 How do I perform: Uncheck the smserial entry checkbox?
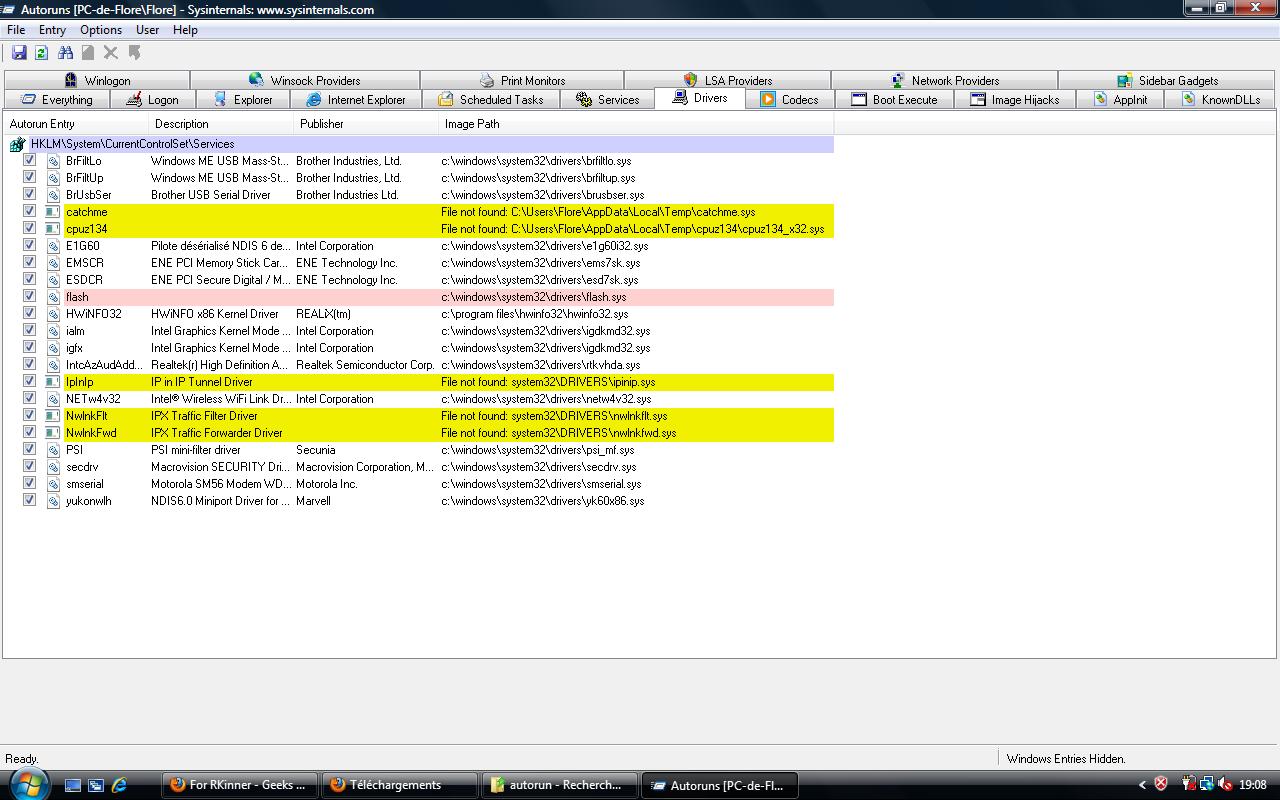pyautogui.click(x=29, y=483)
